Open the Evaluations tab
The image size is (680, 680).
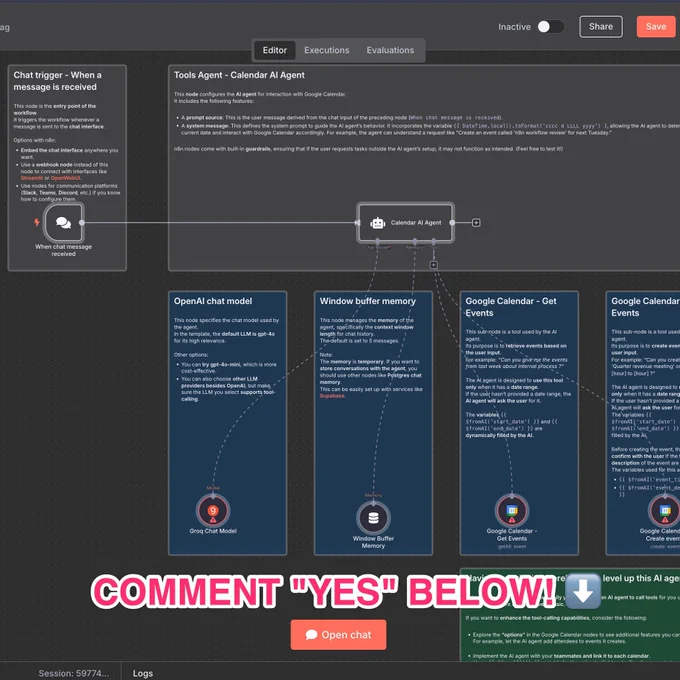[x=390, y=50]
